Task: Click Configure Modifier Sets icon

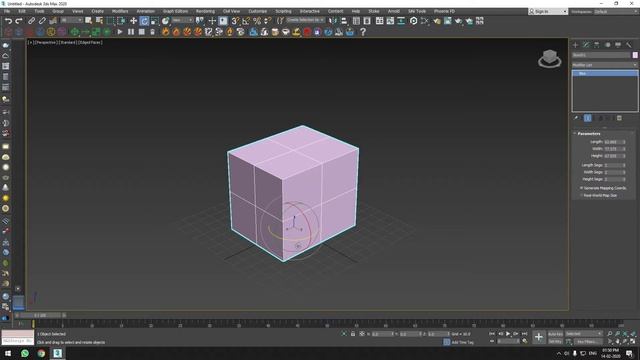Action: 619,118
